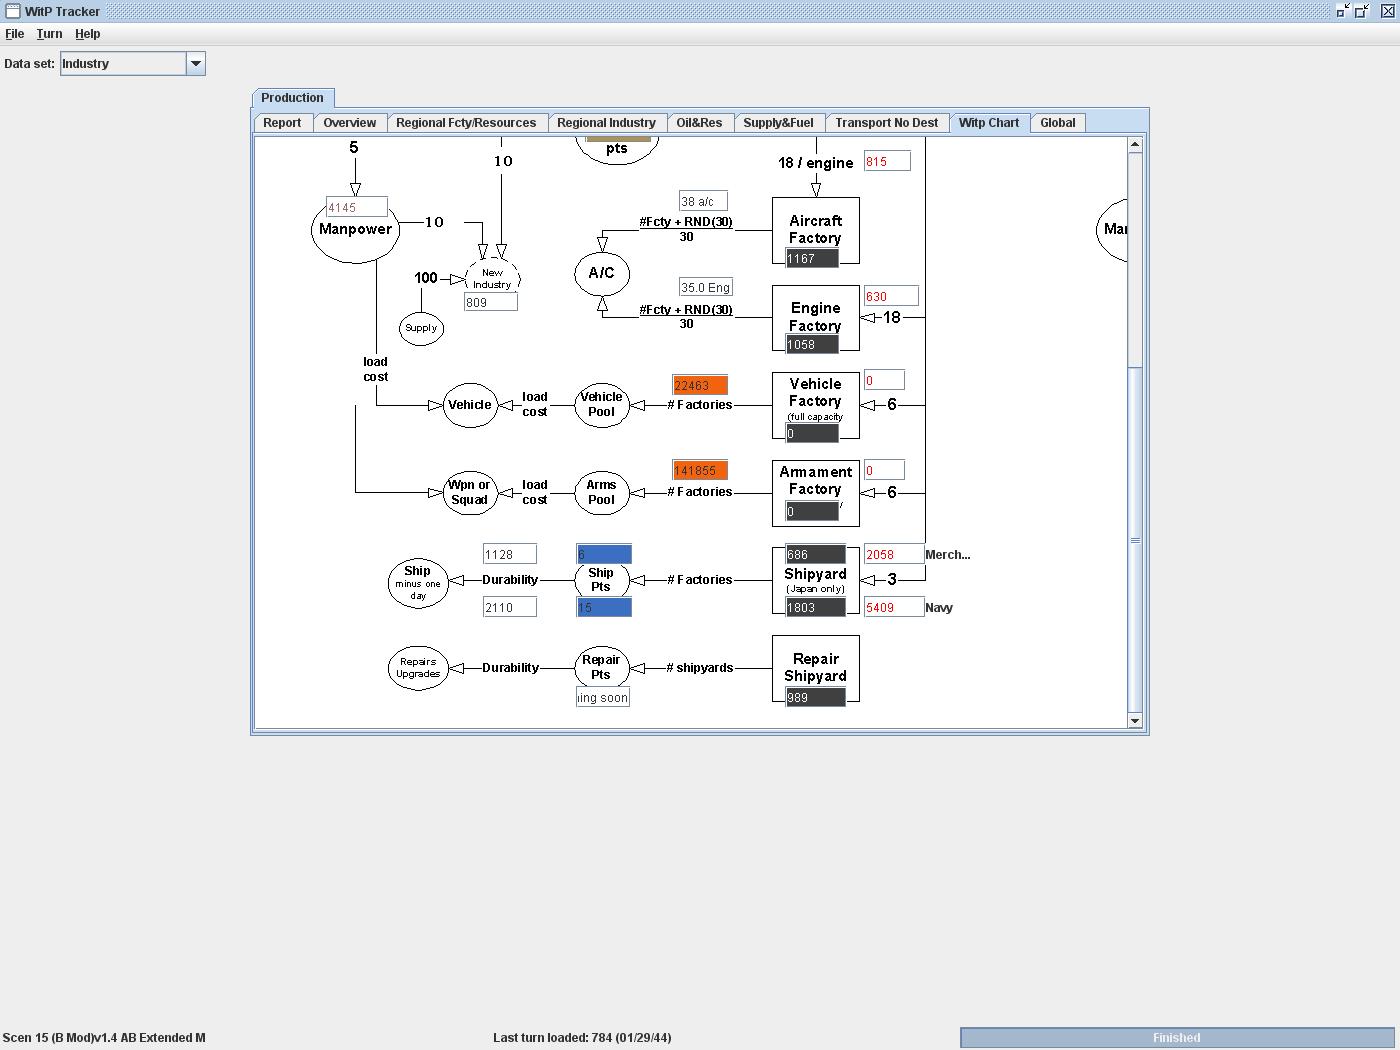Viewport: 1400px width, 1050px height.
Task: Open the Regional Industry tab
Action: point(606,123)
